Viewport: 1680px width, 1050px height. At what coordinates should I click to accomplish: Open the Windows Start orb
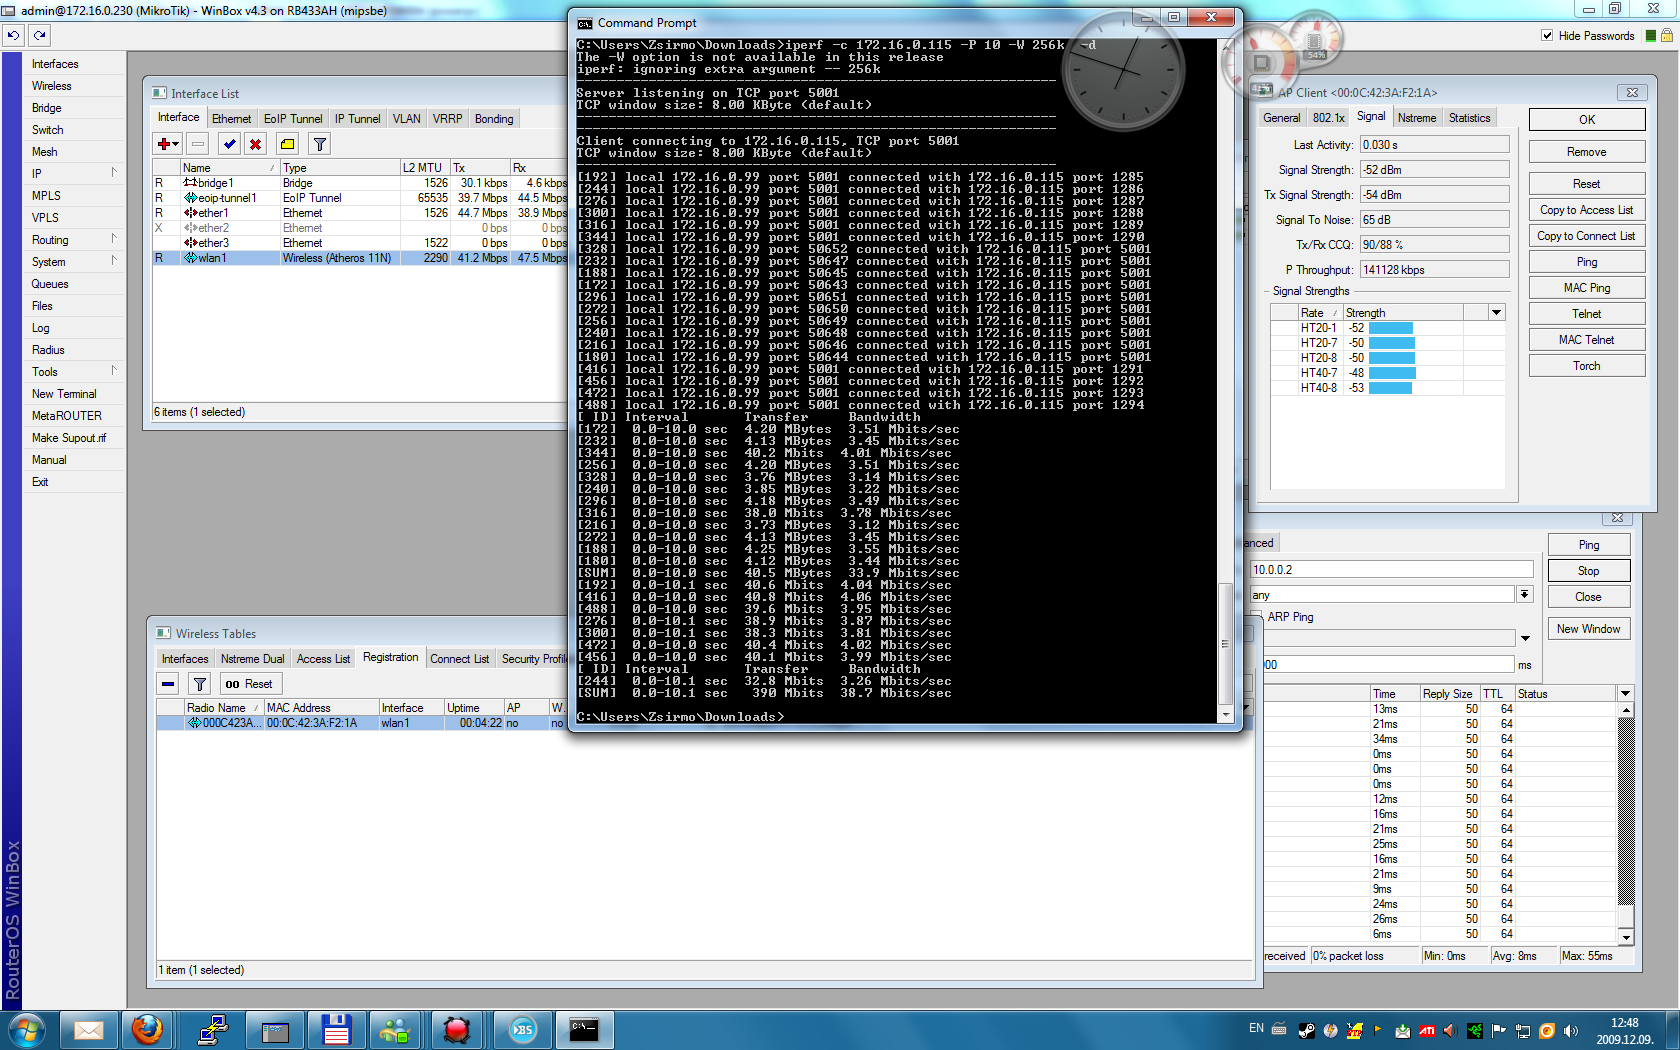click(x=26, y=1030)
